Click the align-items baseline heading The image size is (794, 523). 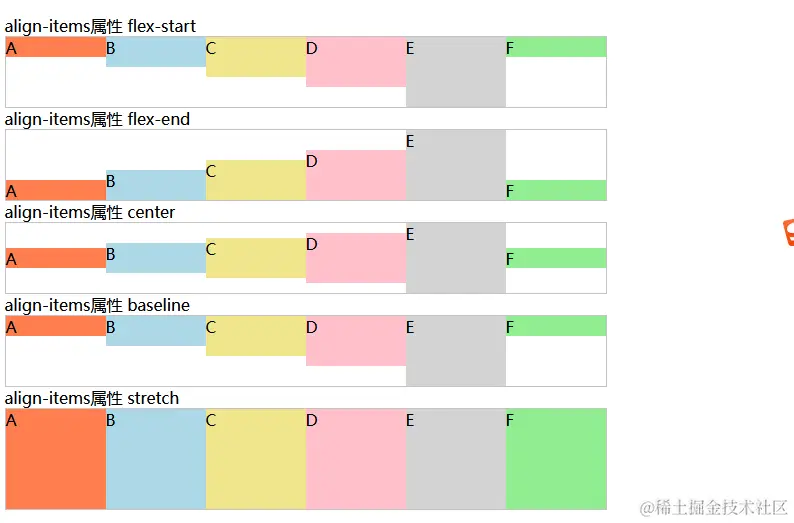97,305
